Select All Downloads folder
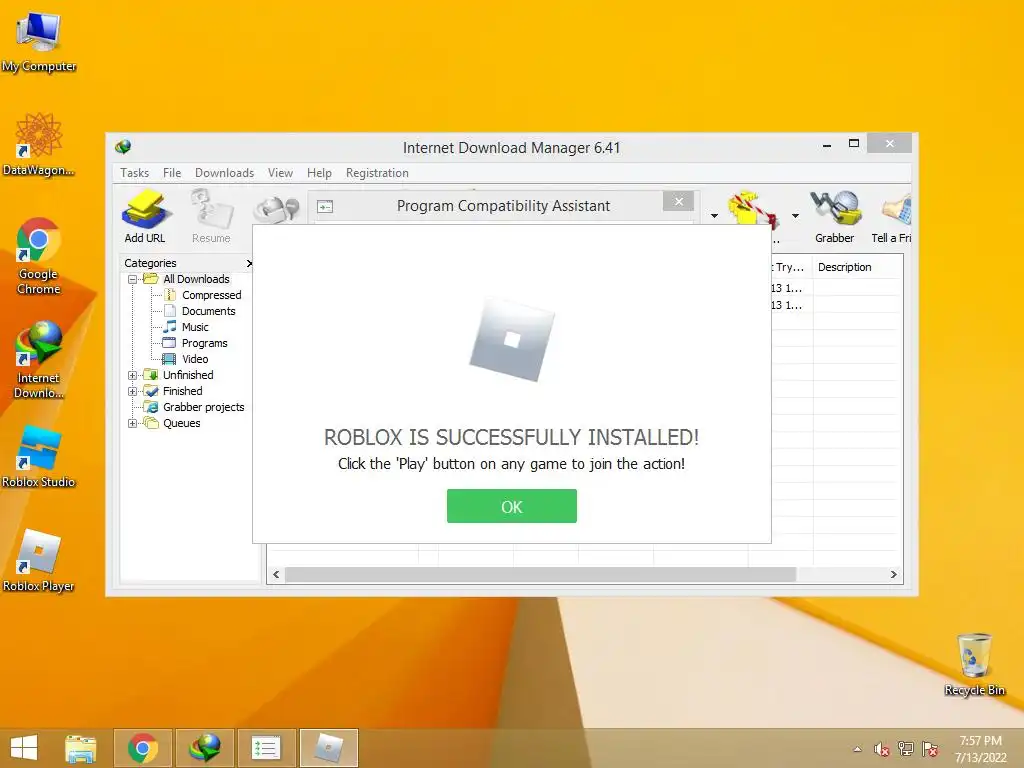The image size is (1024, 768). click(x=196, y=280)
